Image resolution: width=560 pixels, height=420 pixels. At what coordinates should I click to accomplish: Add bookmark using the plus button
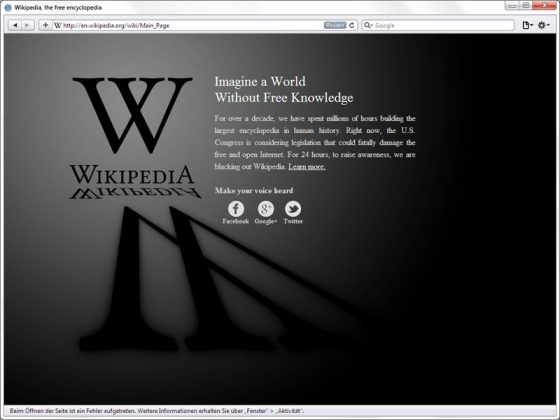coord(45,25)
